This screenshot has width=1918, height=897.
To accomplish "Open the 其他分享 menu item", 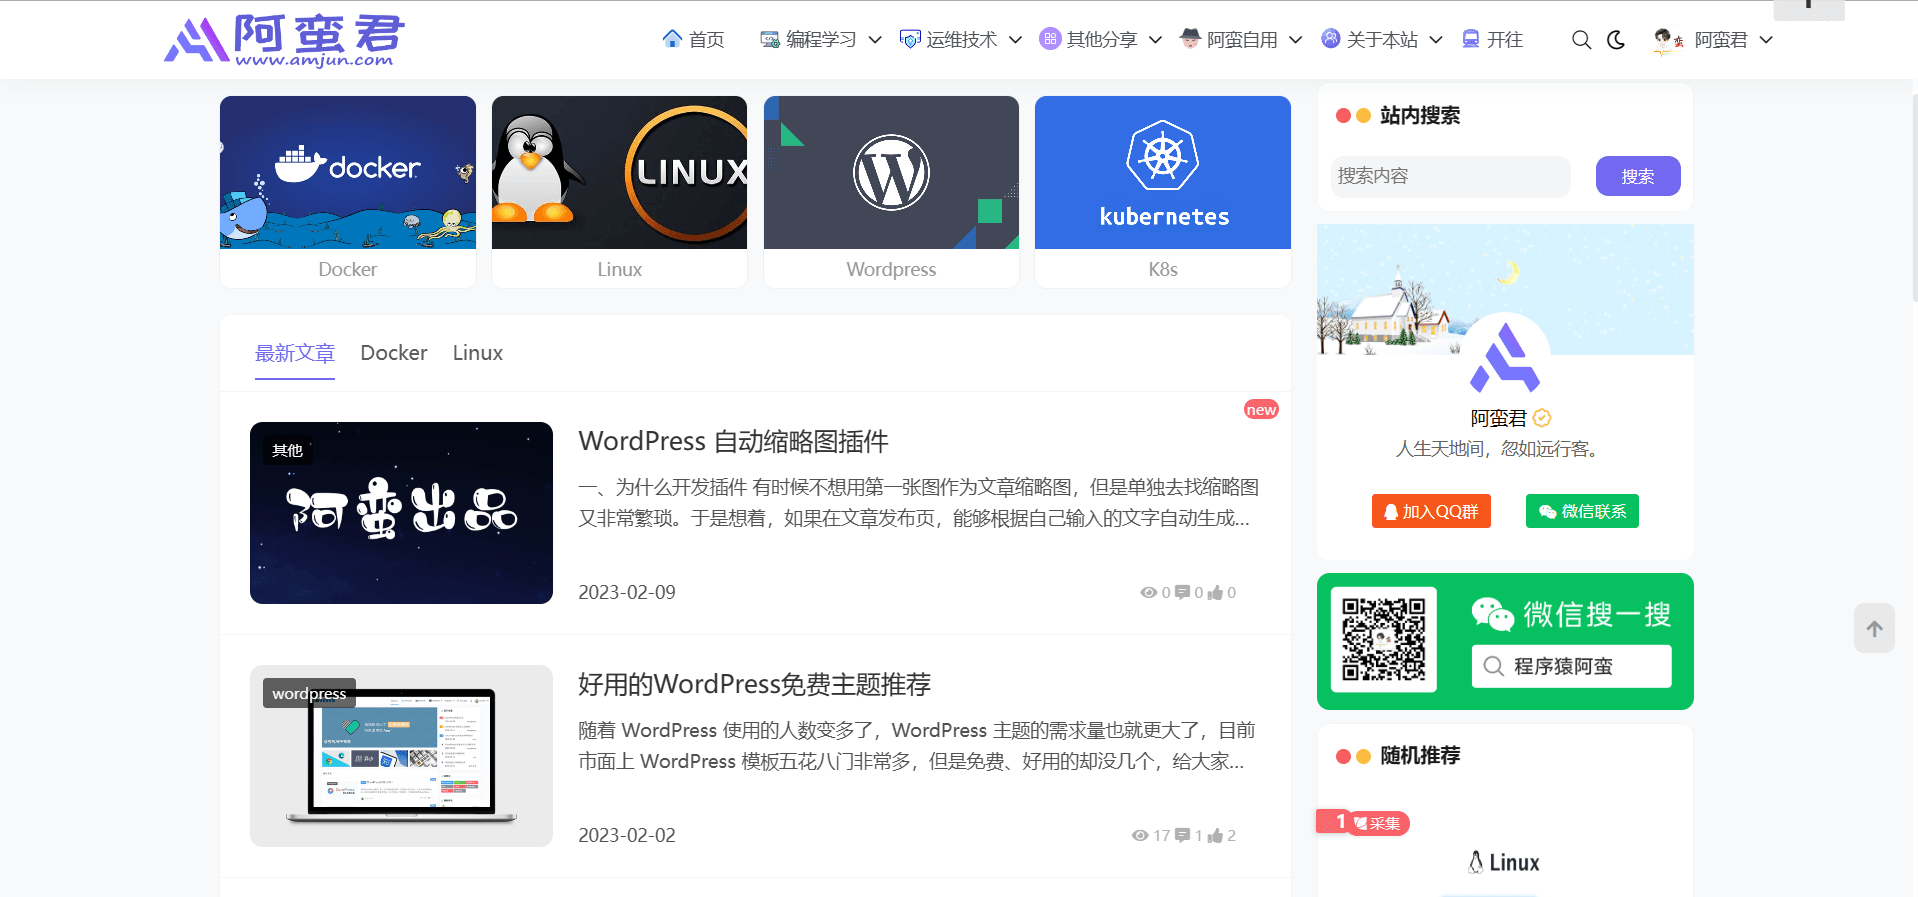I will coord(1101,40).
